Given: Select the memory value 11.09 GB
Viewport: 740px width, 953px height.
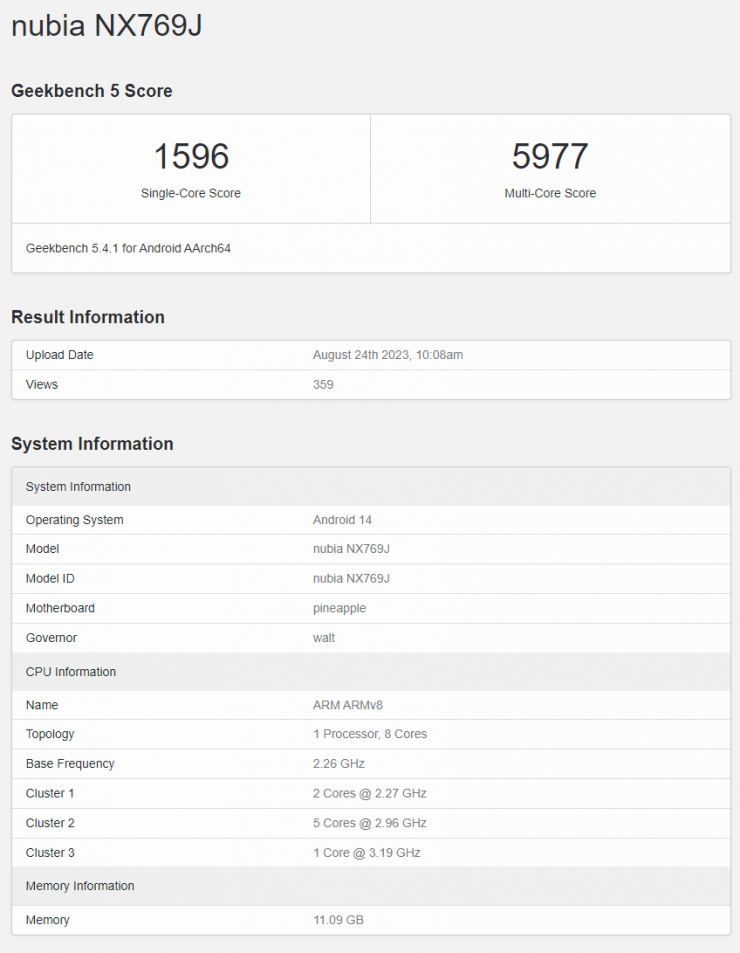Looking at the screenshot, I should click(x=338, y=920).
